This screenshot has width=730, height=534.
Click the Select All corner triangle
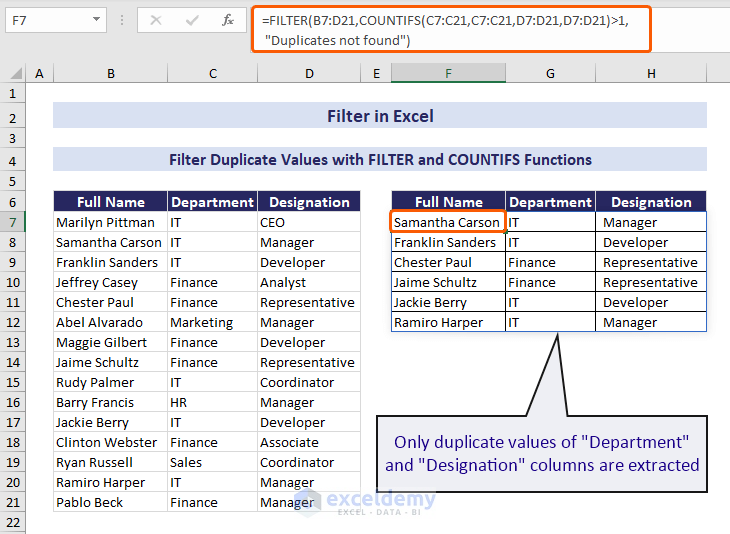(x=13, y=73)
